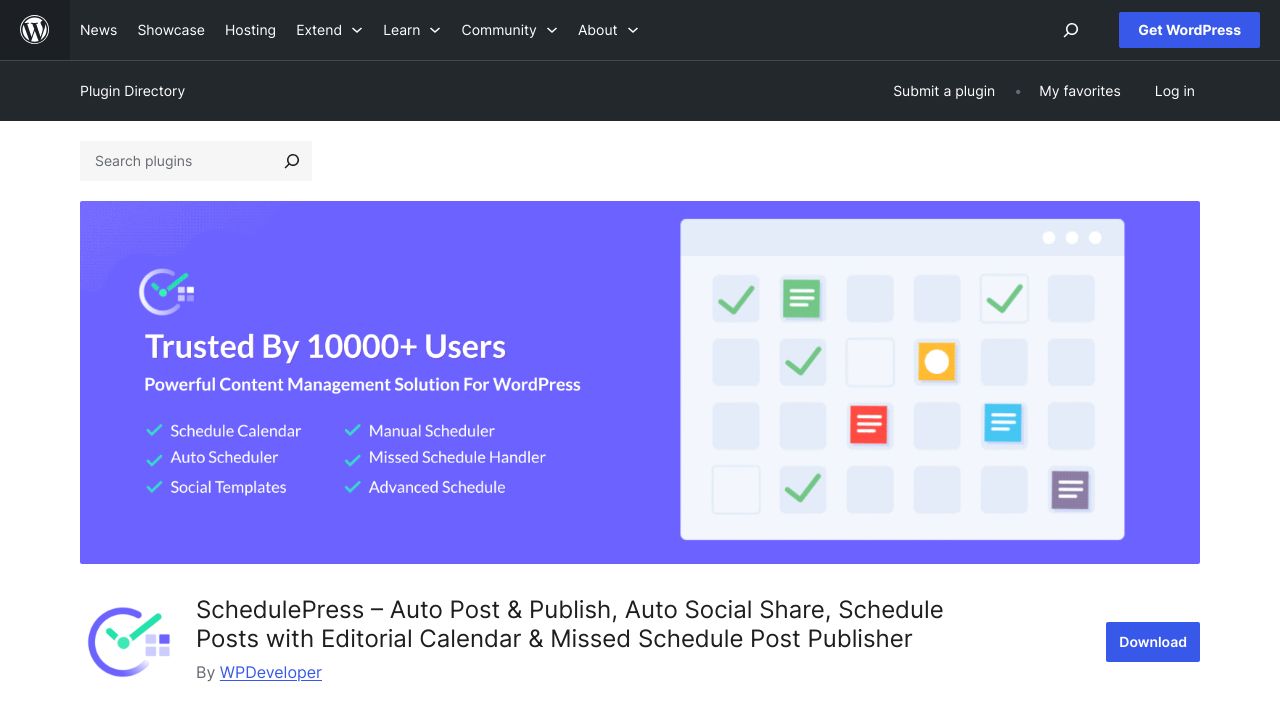Open the Community dropdown menu

(x=509, y=30)
